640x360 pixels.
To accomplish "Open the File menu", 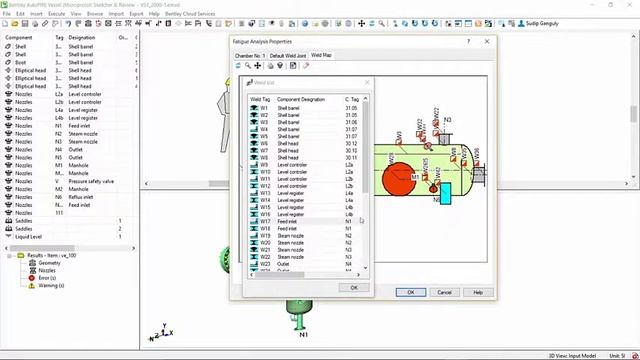I will pyautogui.click(x=7, y=14).
